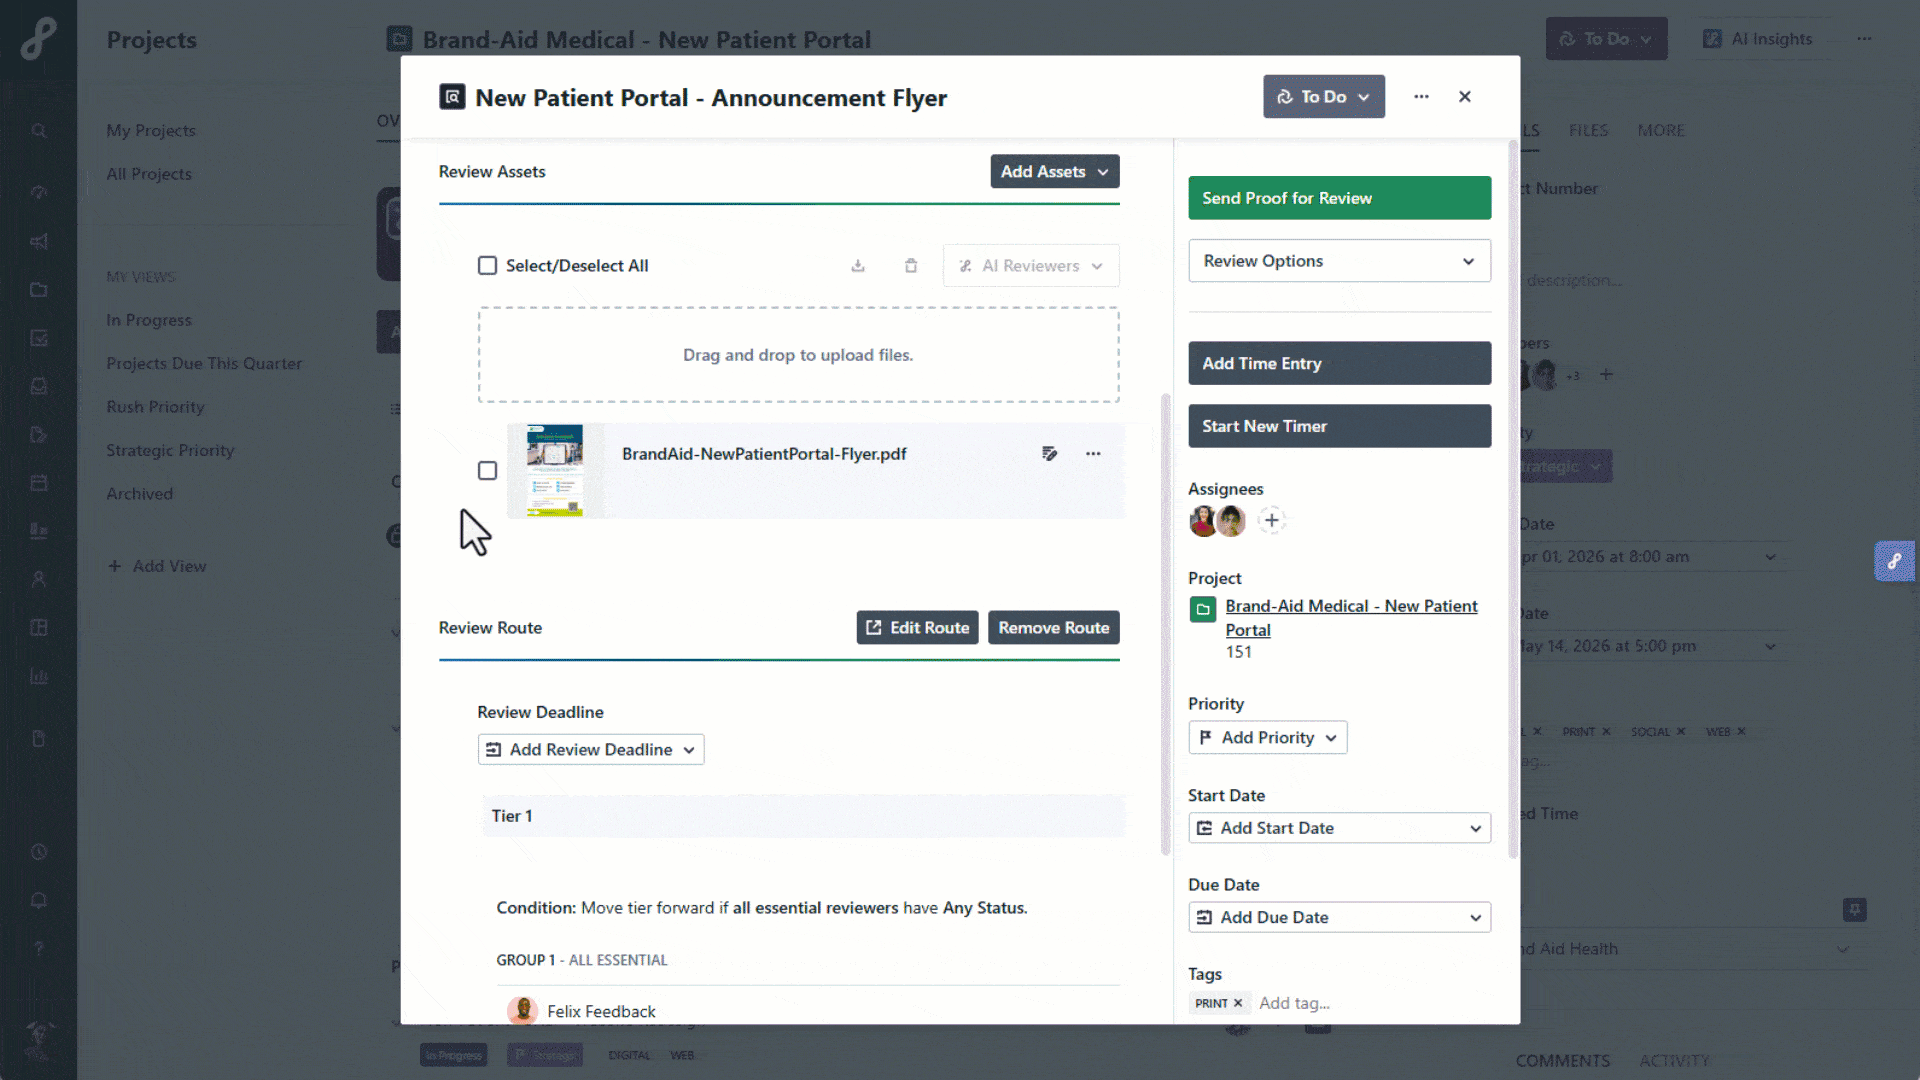
Task: Open the To Do status dropdown in dialog
Action: 1323,97
